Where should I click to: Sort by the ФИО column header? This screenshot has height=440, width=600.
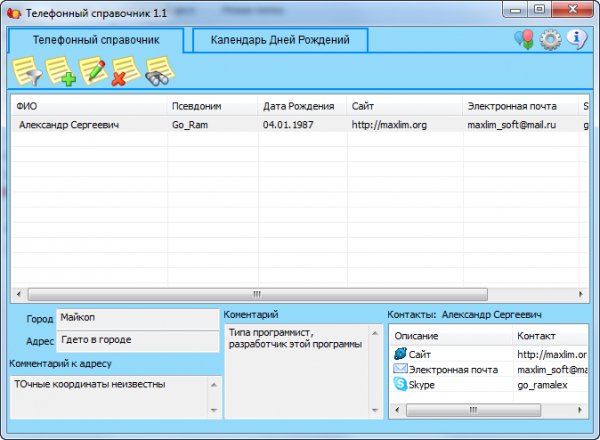click(89, 106)
